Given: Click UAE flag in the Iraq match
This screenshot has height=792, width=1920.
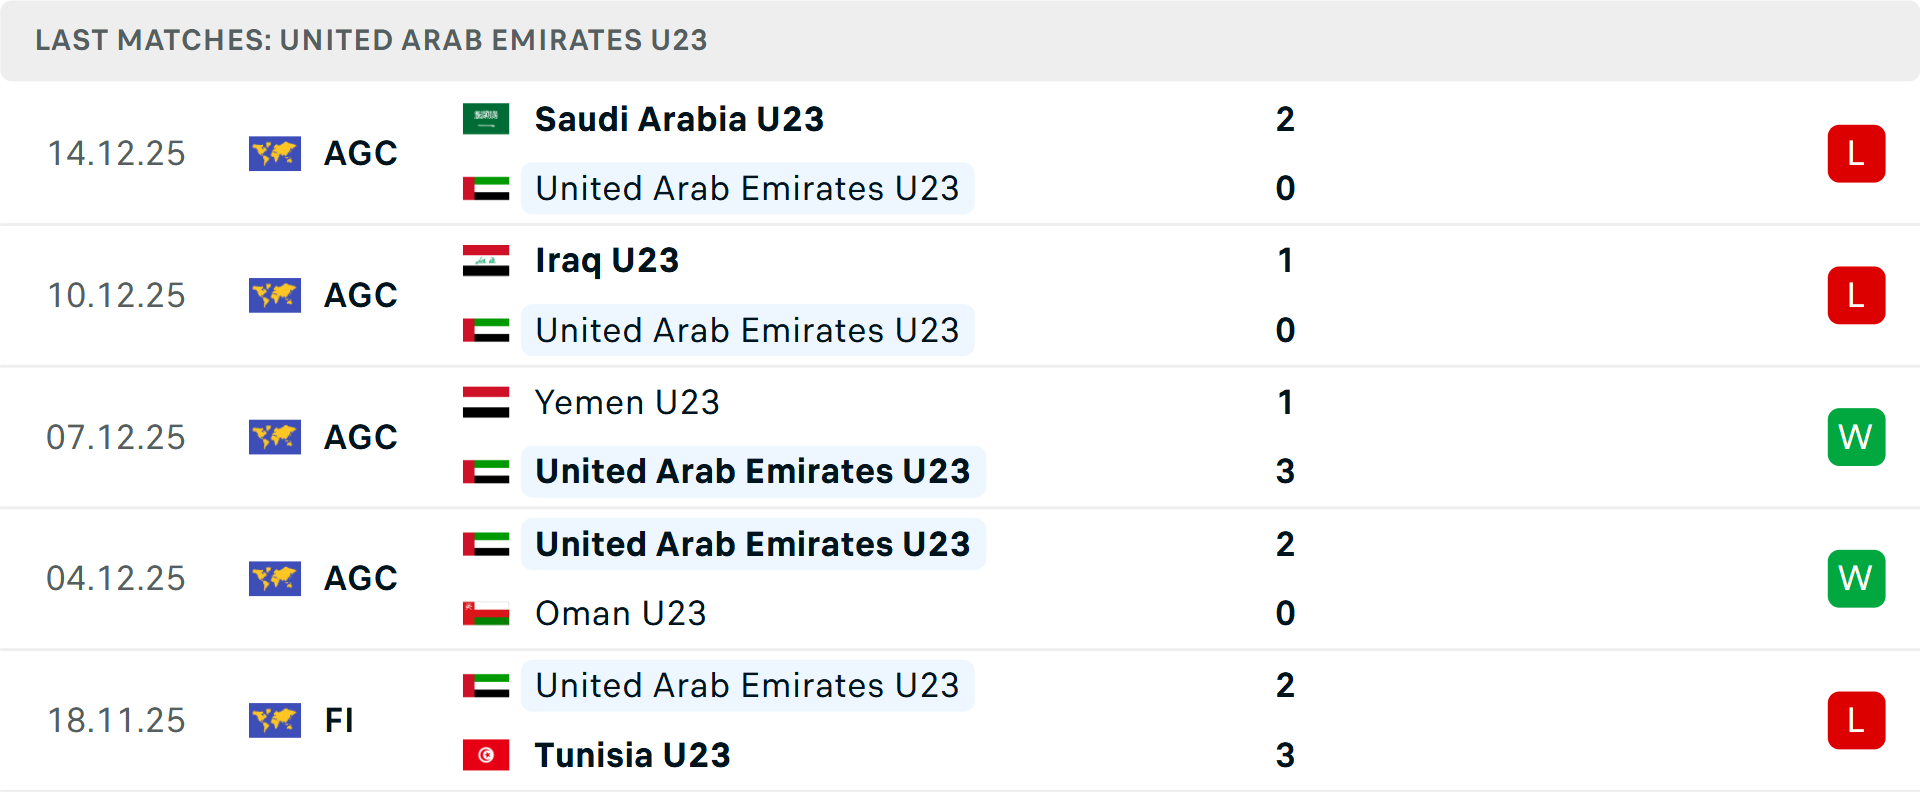Looking at the screenshot, I should pos(486,330).
